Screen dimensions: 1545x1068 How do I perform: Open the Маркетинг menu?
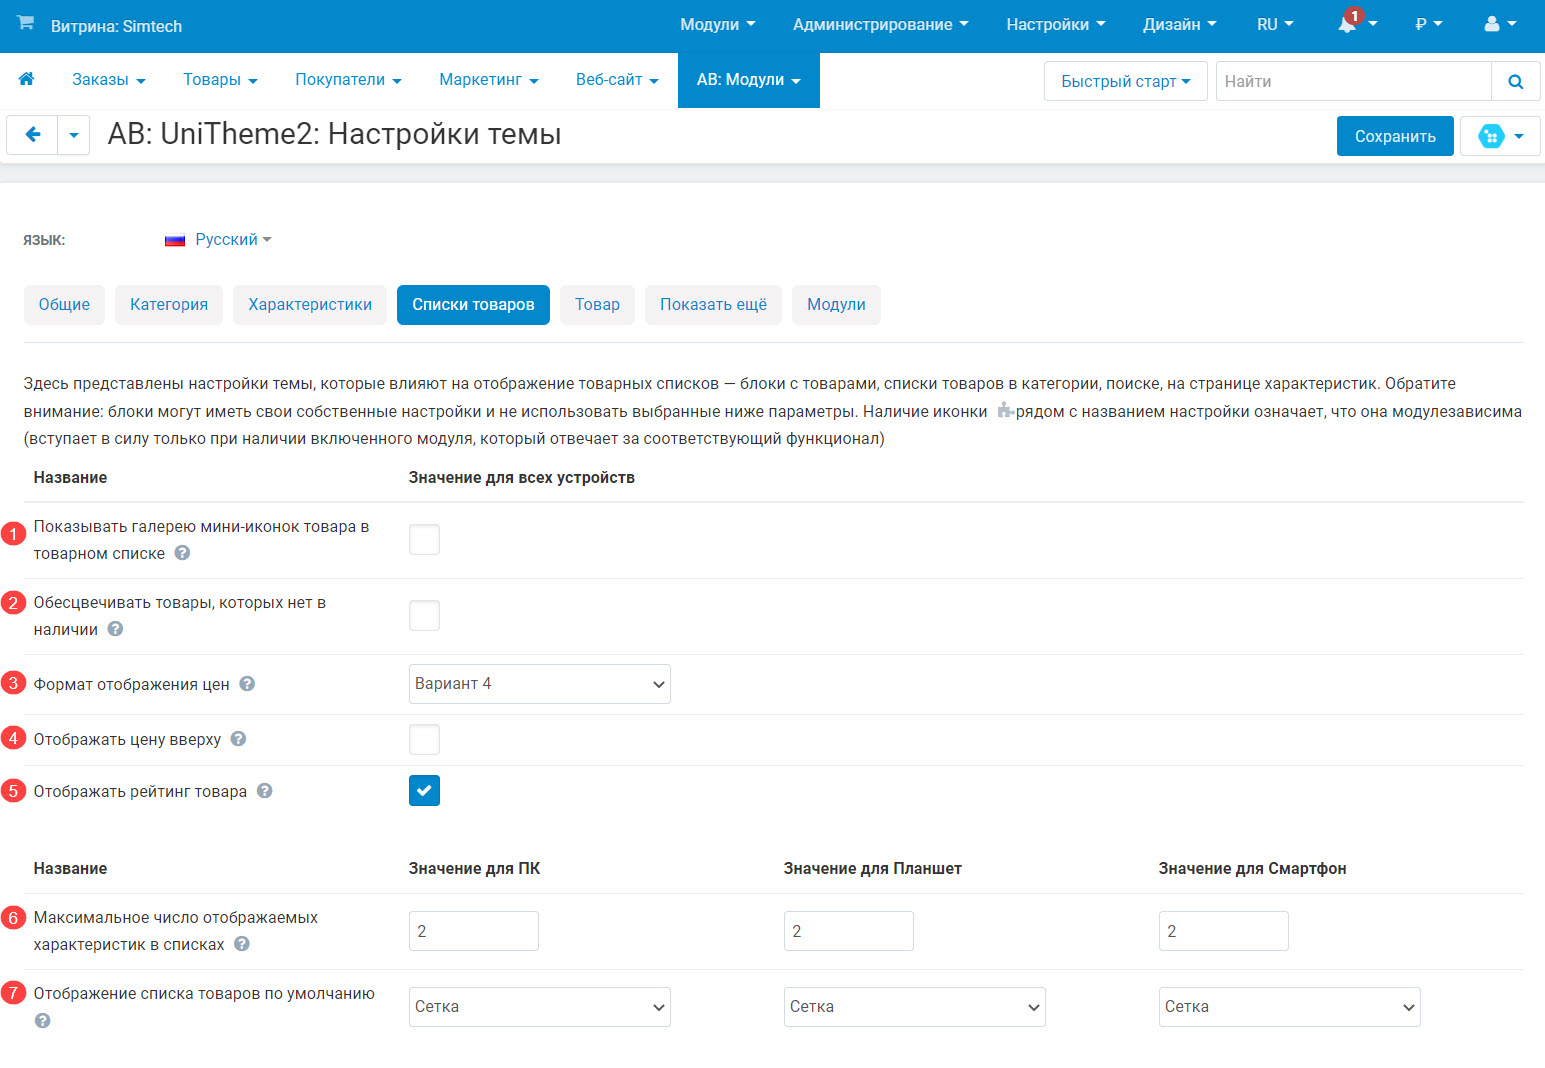tap(489, 80)
